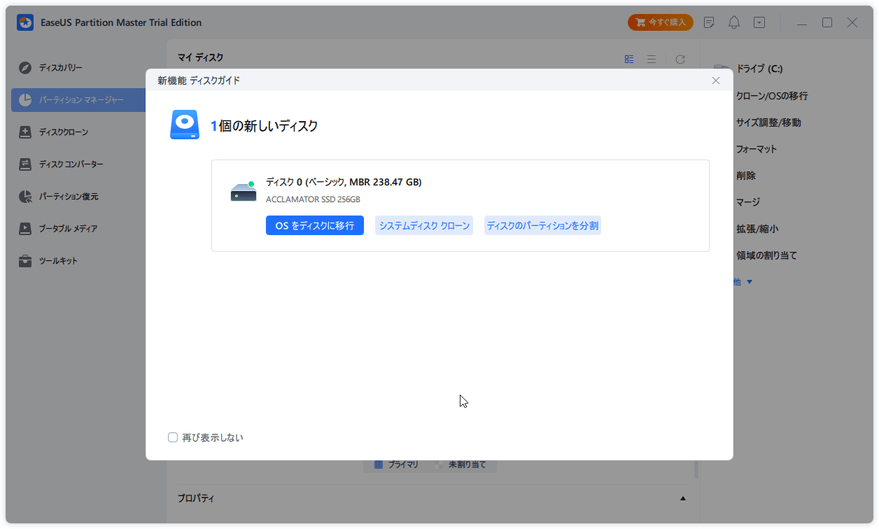
Task: Click the 今すぐ購入 purchase button
Action: click(660, 22)
